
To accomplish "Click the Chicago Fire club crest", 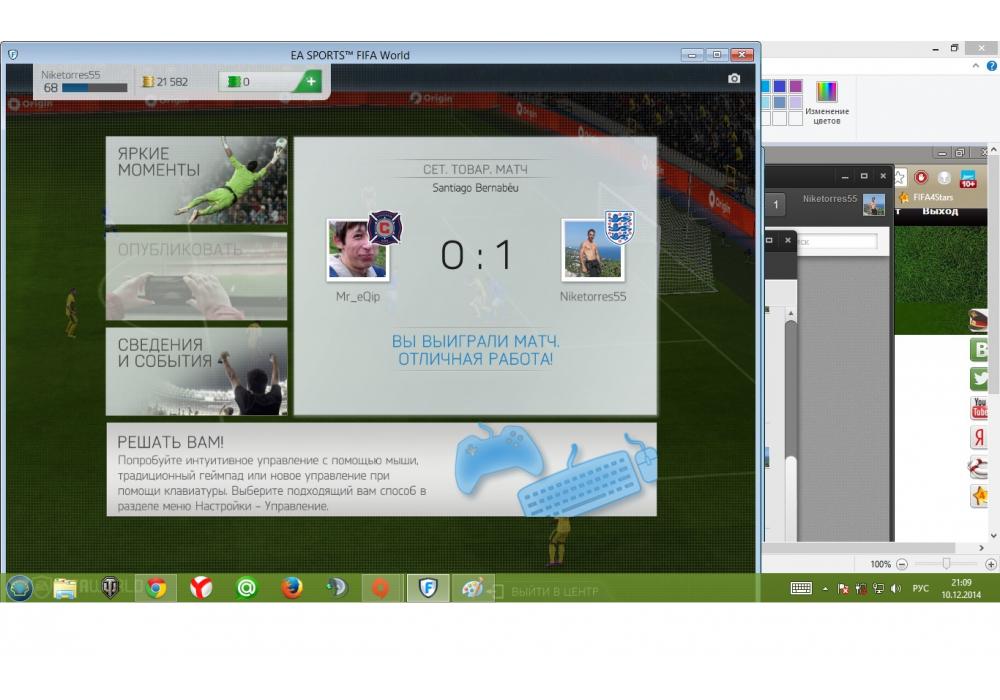I will 385,228.
